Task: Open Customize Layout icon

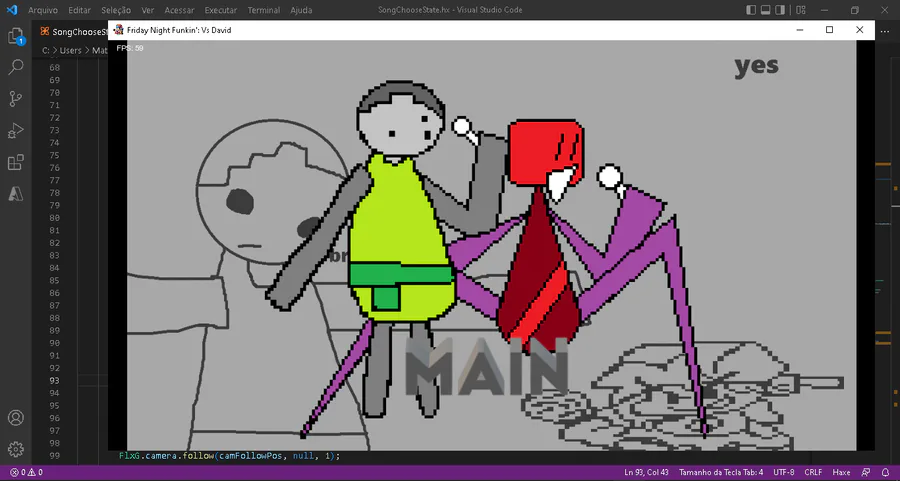Action: [x=801, y=10]
